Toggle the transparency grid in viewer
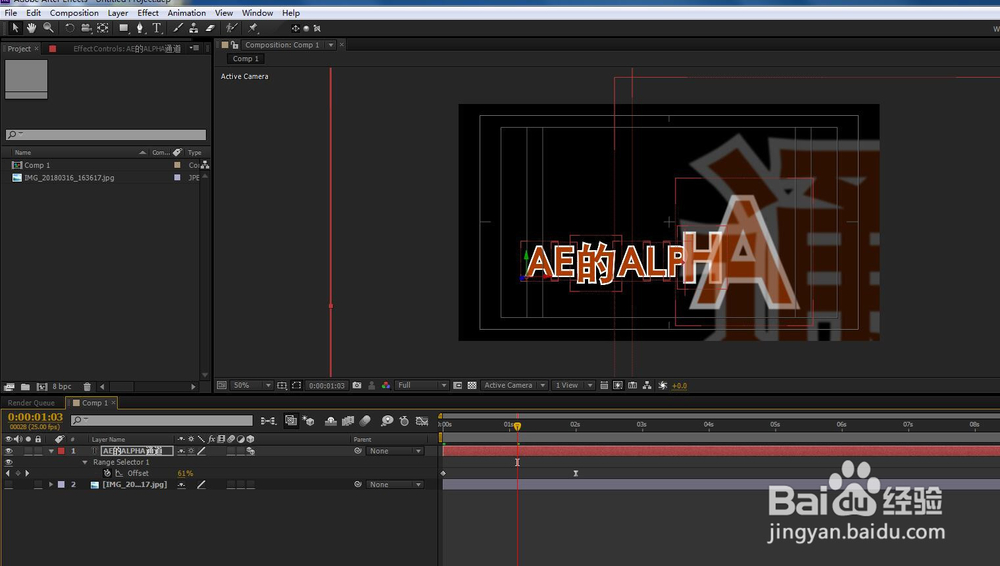 (x=472, y=385)
